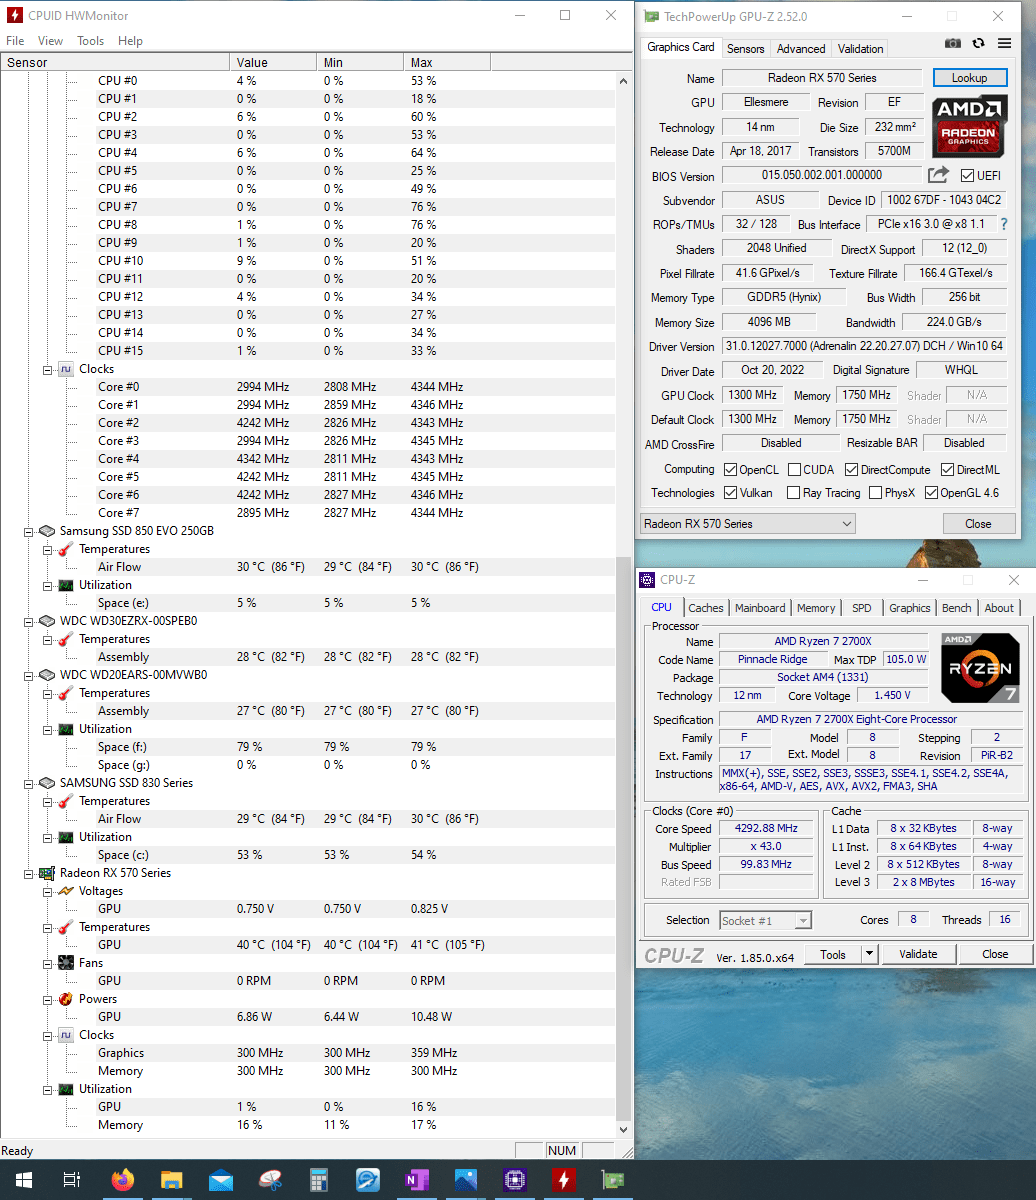Image resolution: width=1036 pixels, height=1200 pixels.
Task: Toggle the CUDA checkbox
Action: pos(794,469)
